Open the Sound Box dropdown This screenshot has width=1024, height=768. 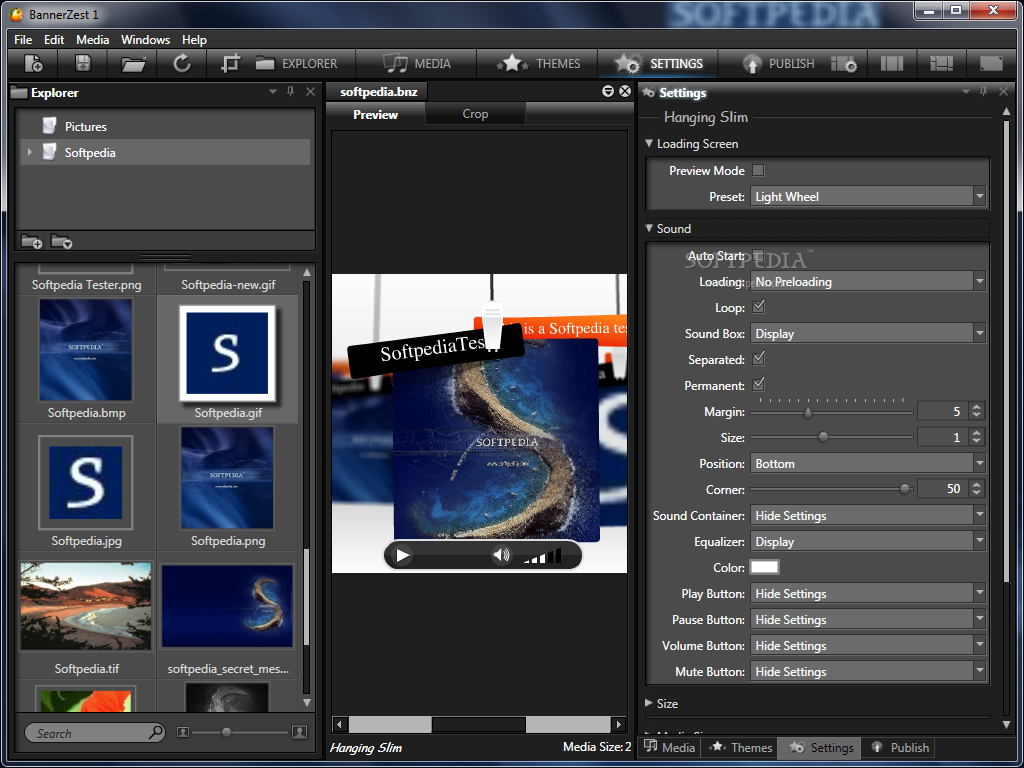867,334
